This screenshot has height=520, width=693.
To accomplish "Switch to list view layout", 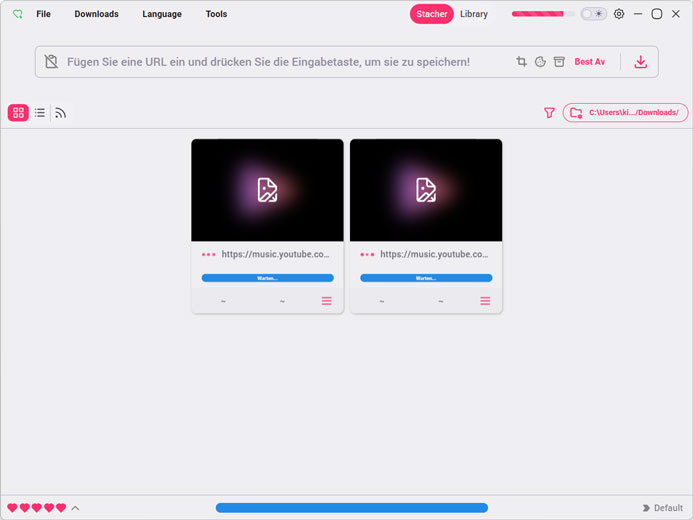I will [40, 113].
